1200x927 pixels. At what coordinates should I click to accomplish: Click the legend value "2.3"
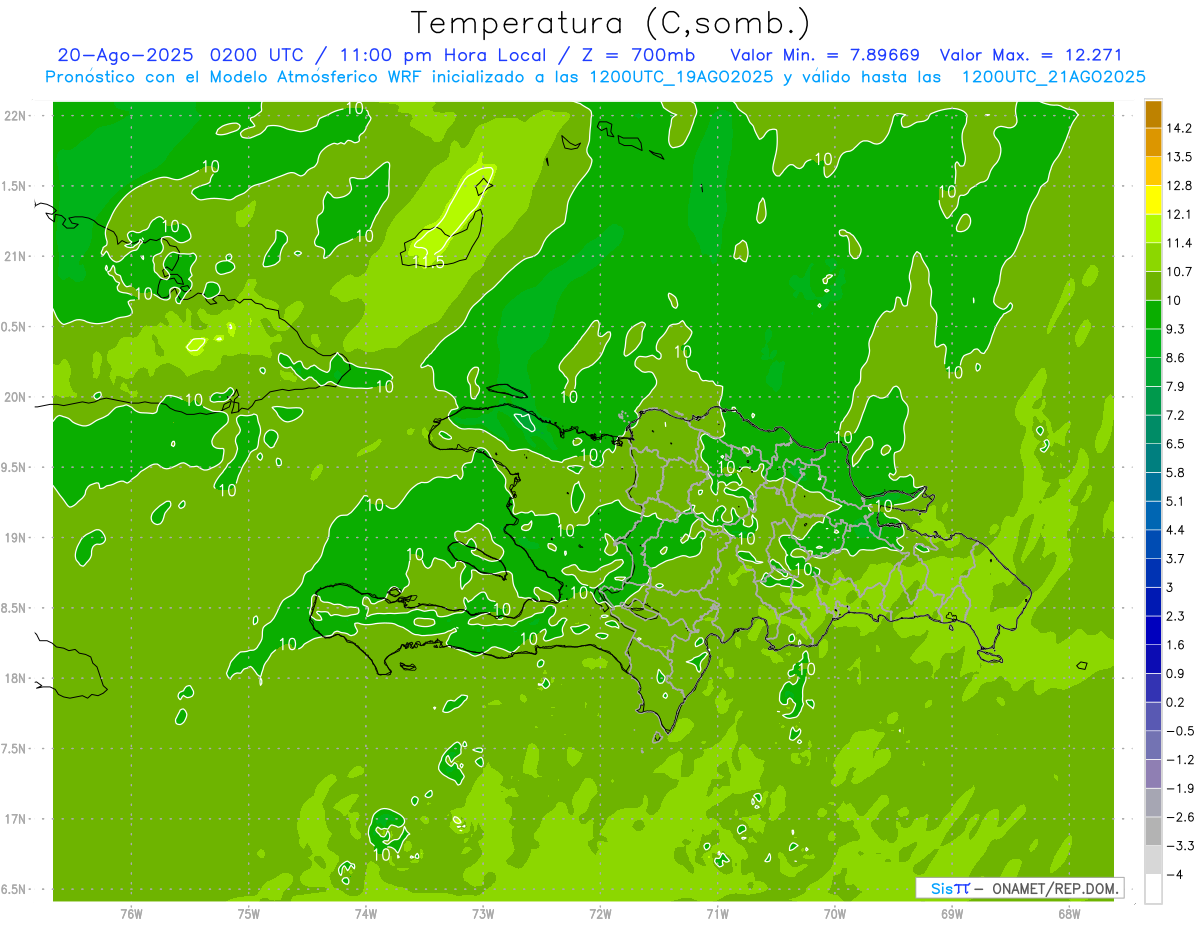[1176, 616]
